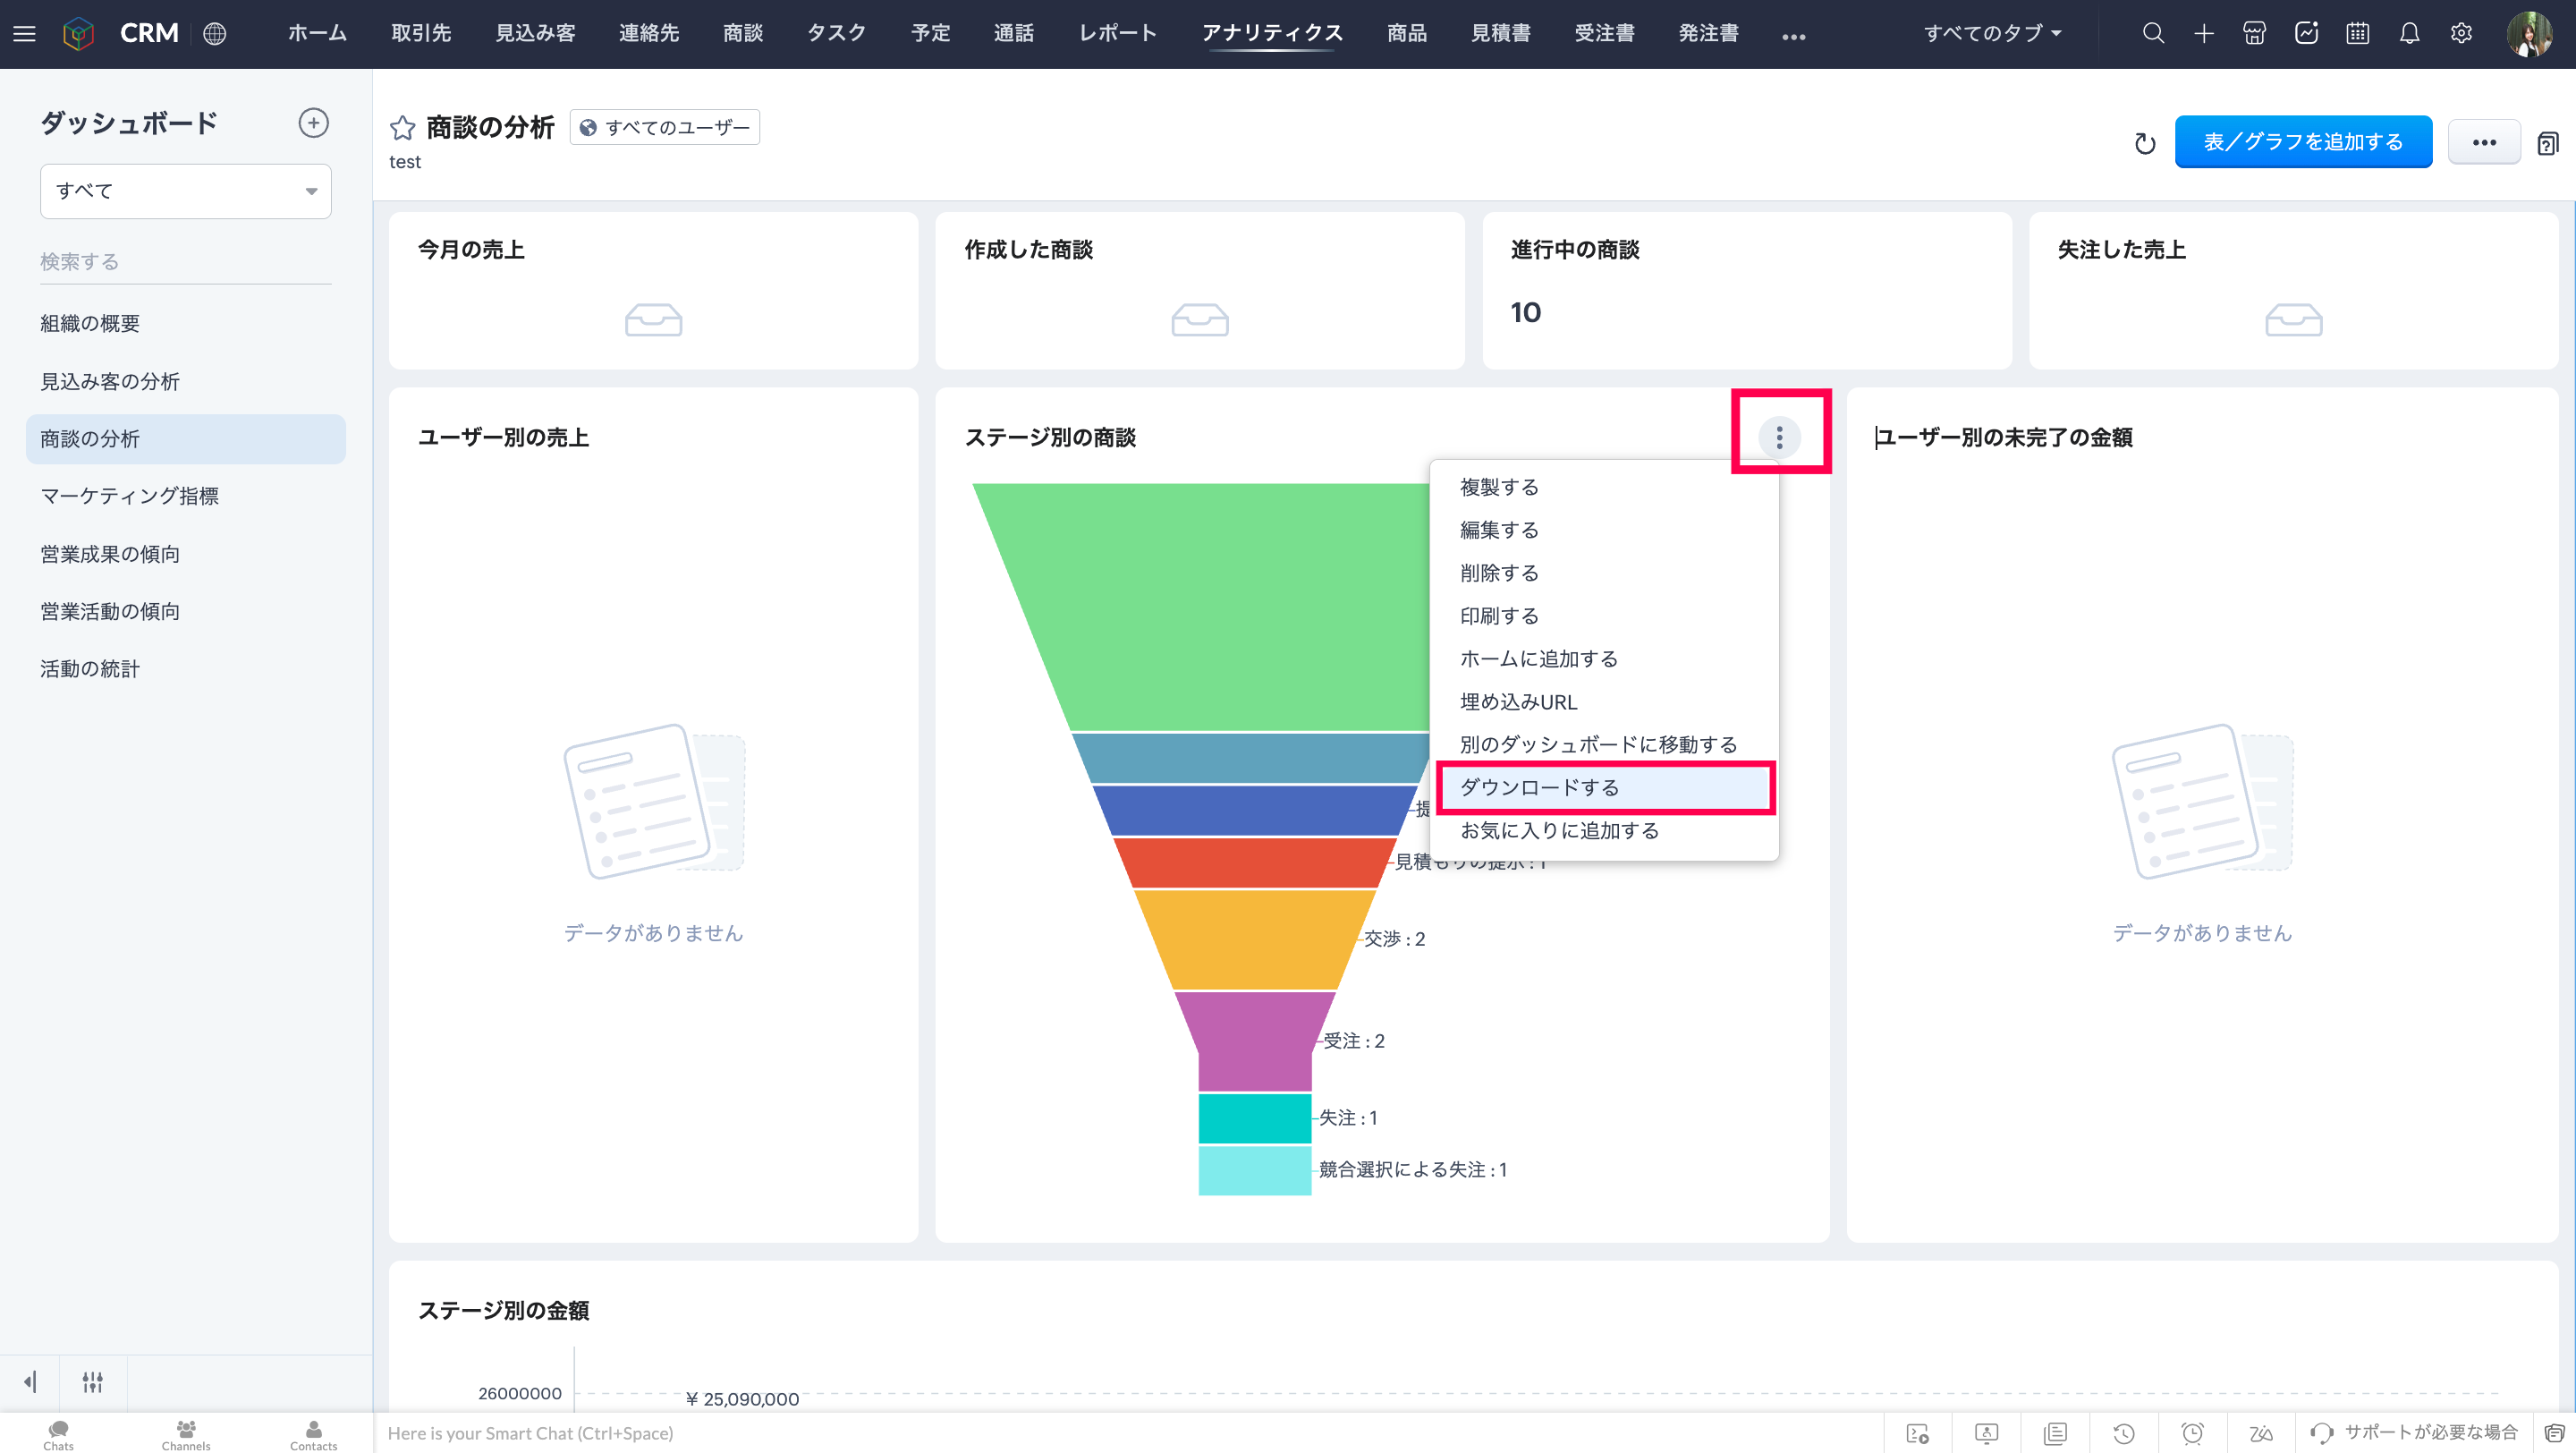
Task: Collapse the sidebar with arrow icon
Action: click(30, 1382)
